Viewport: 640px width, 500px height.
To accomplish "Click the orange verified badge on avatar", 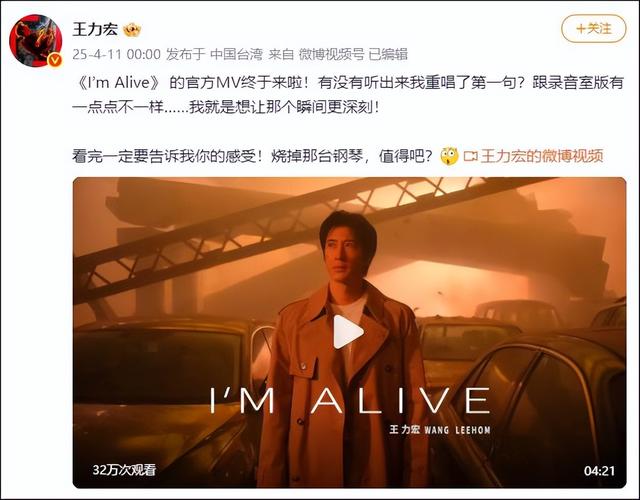I will [x=54, y=60].
